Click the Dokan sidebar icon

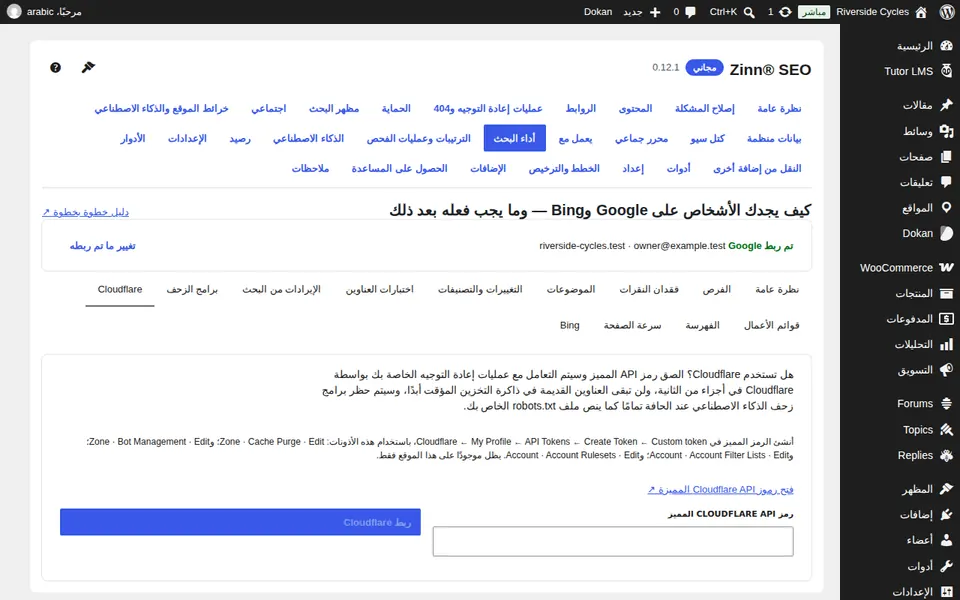(947, 233)
